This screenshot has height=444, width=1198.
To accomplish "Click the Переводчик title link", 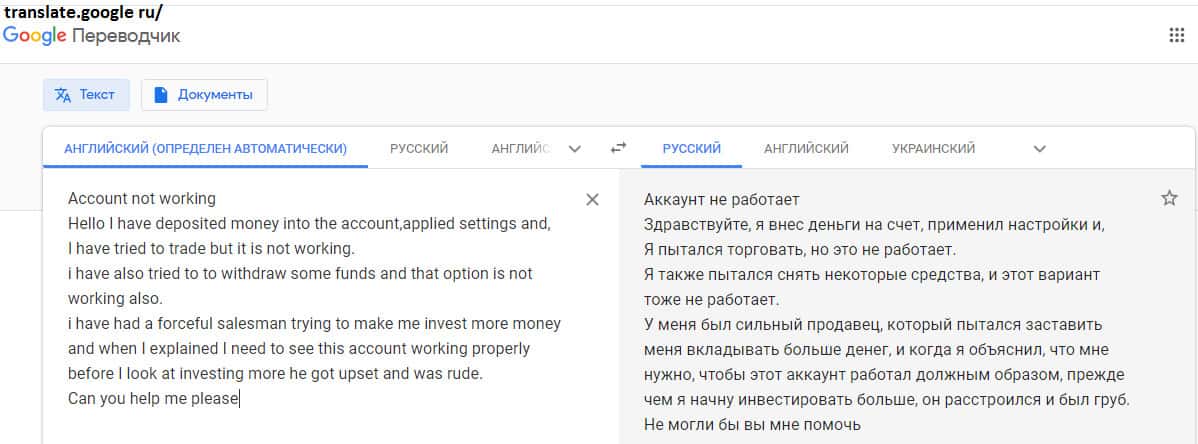I will point(127,36).
